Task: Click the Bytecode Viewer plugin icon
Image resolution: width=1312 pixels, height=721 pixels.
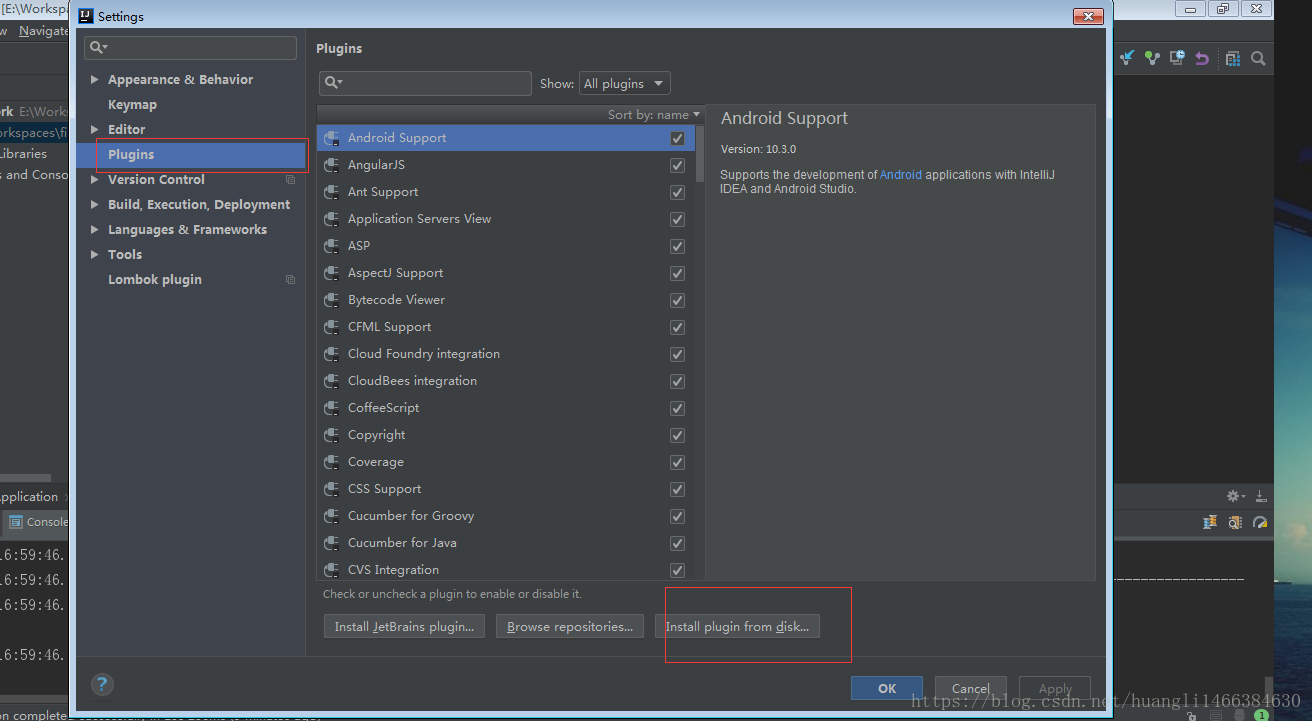Action: click(332, 300)
